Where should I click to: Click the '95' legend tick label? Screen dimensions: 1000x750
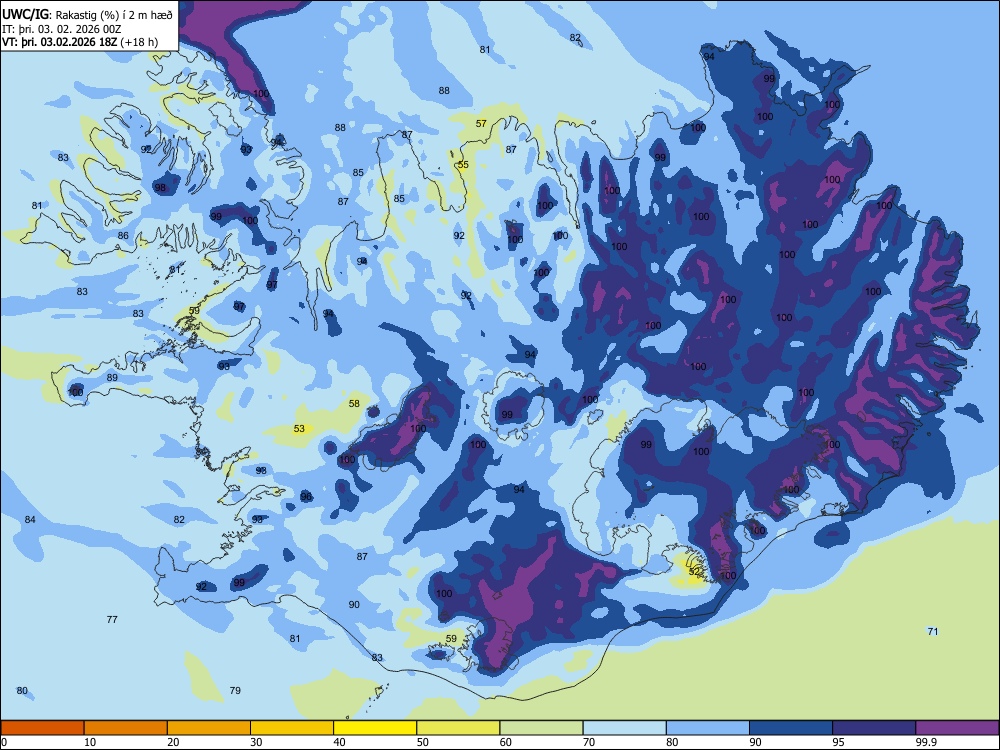pos(839,742)
